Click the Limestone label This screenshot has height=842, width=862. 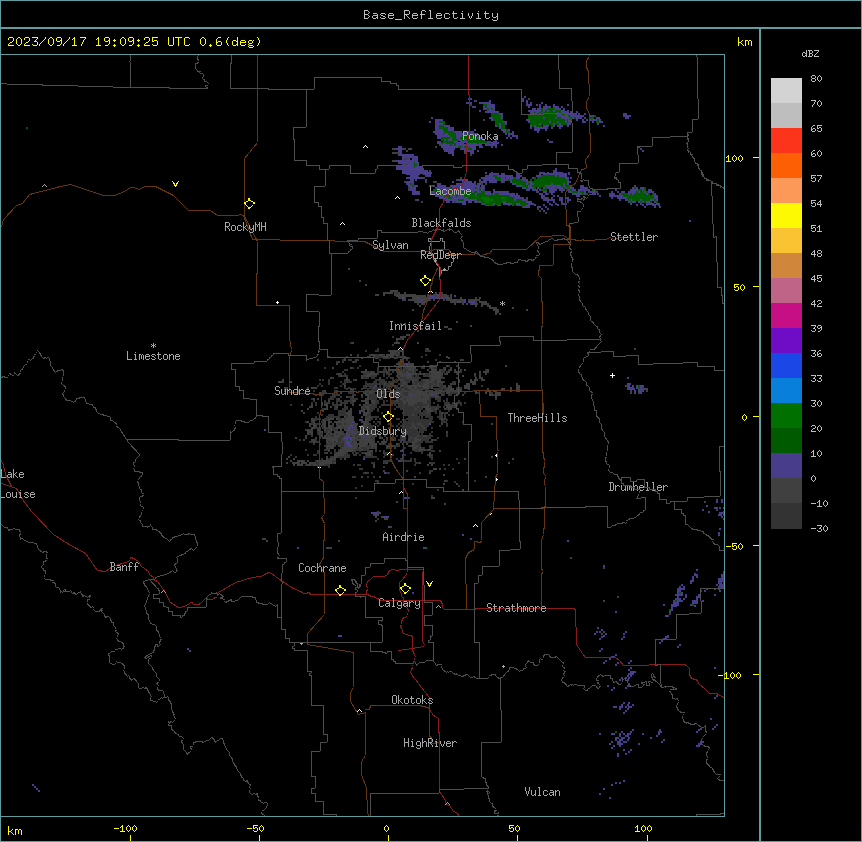(x=153, y=356)
